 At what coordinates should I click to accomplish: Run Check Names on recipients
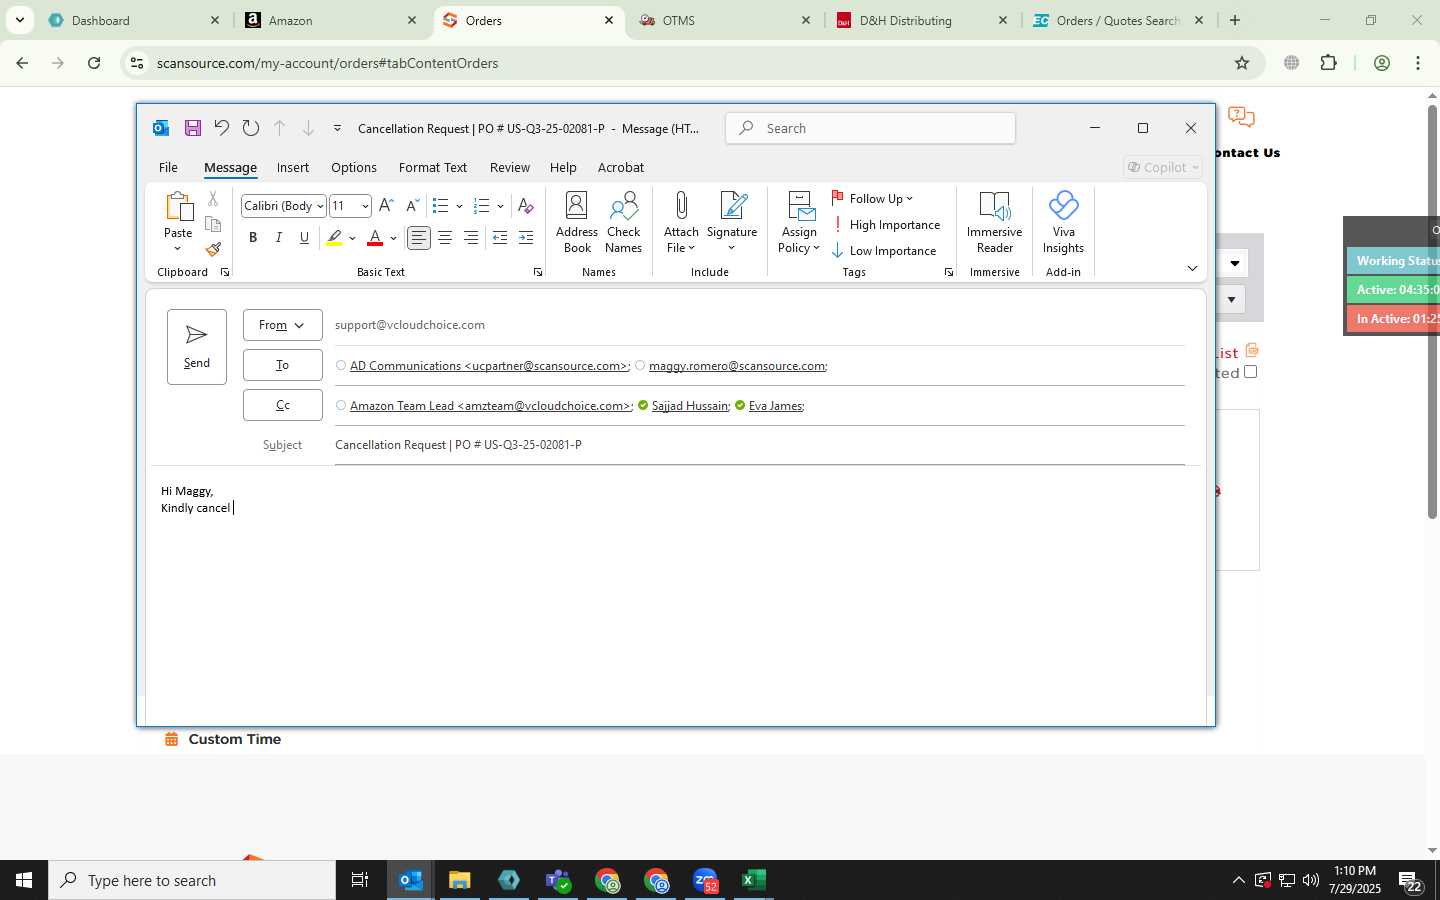click(623, 222)
